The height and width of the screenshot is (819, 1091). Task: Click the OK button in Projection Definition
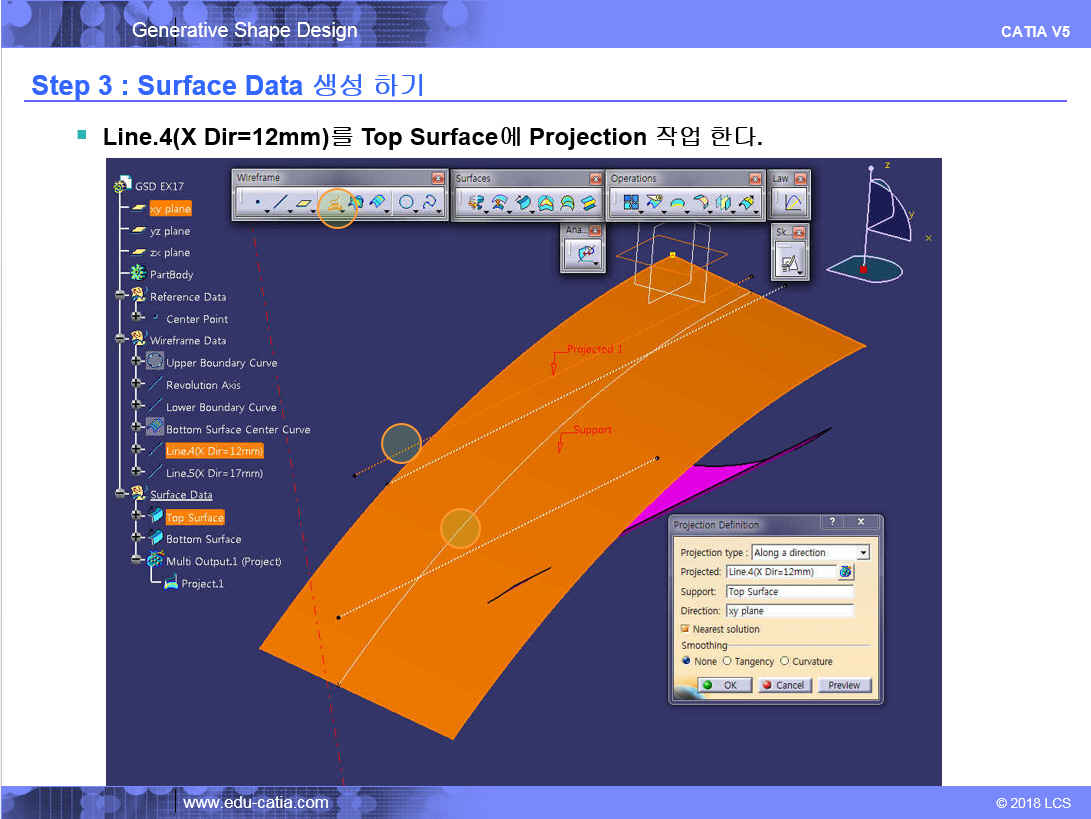[723, 685]
